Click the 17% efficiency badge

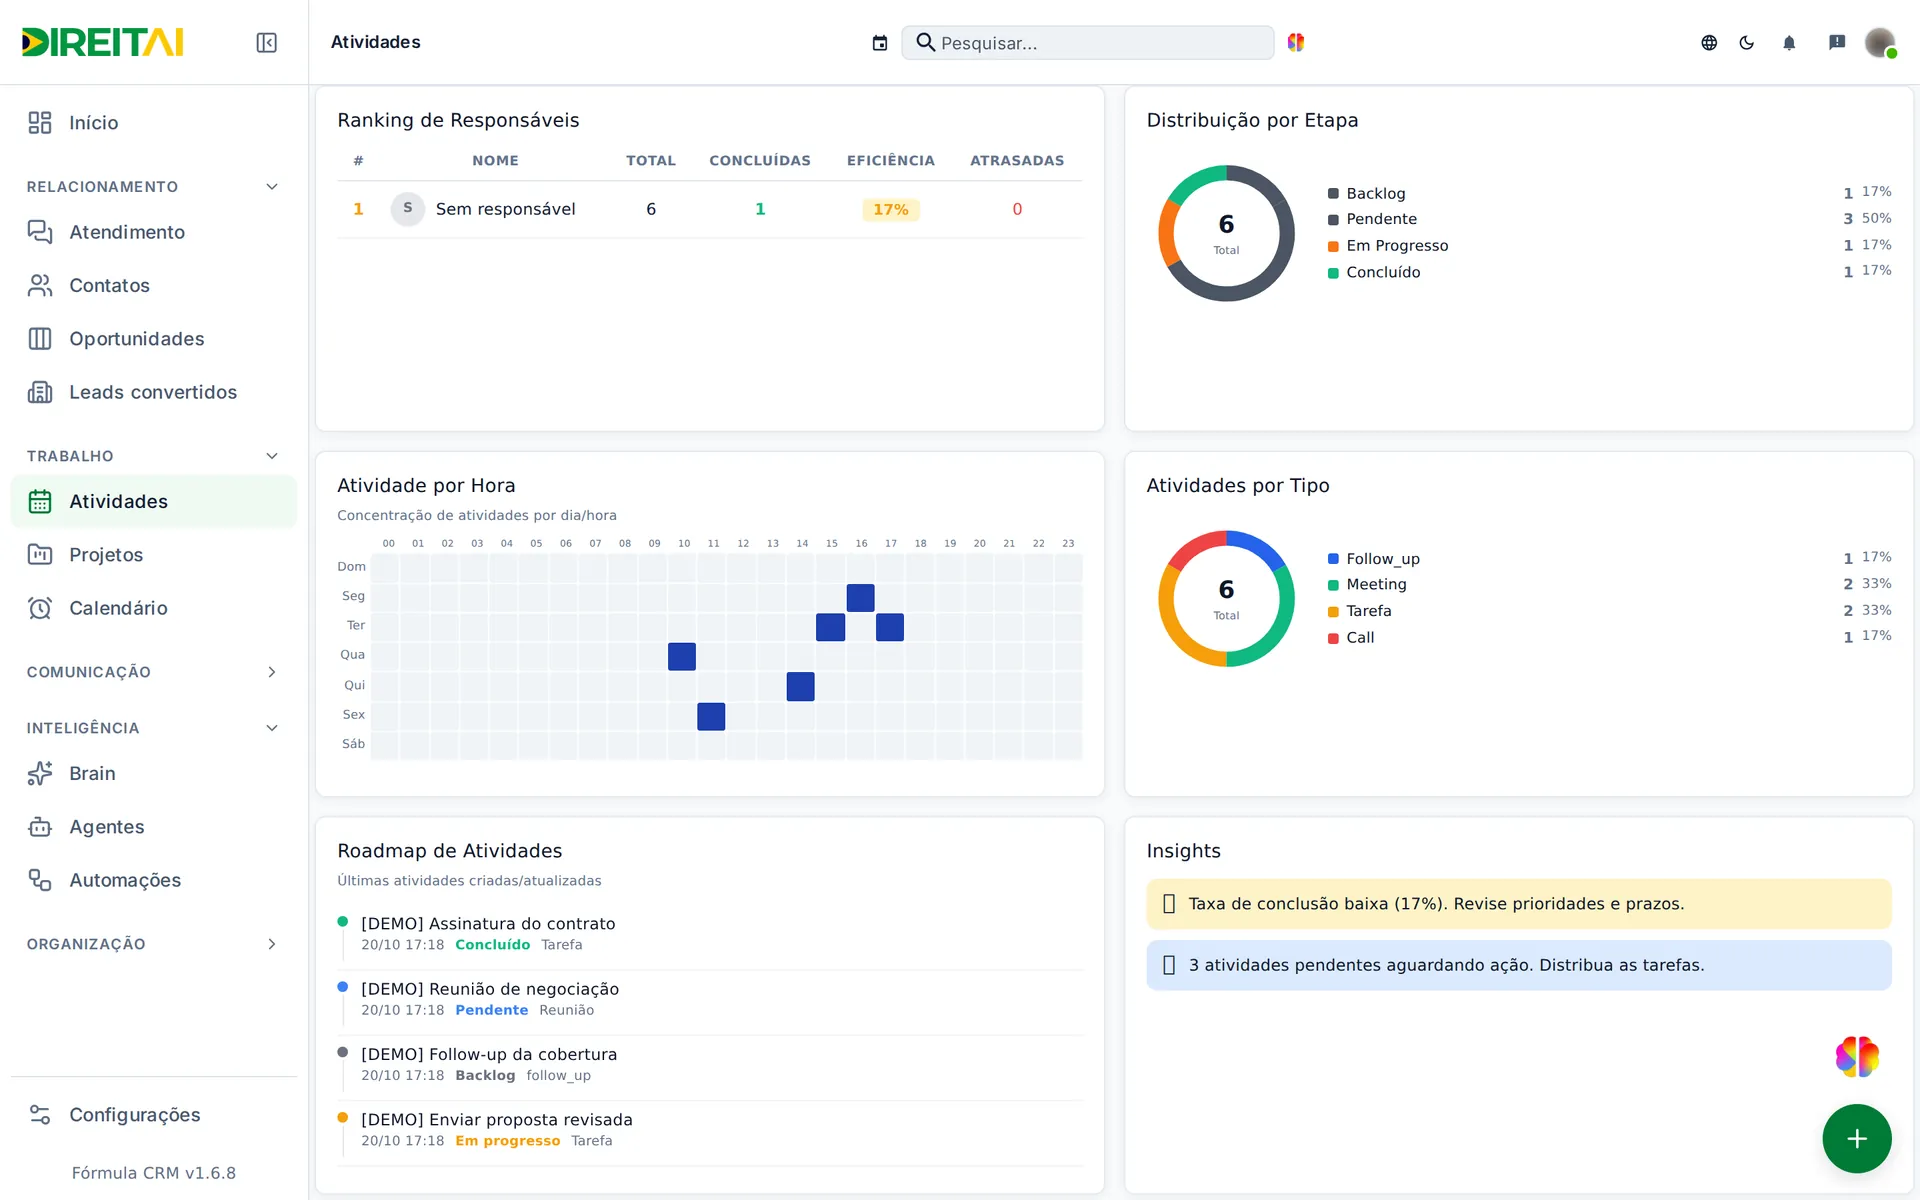pos(891,209)
